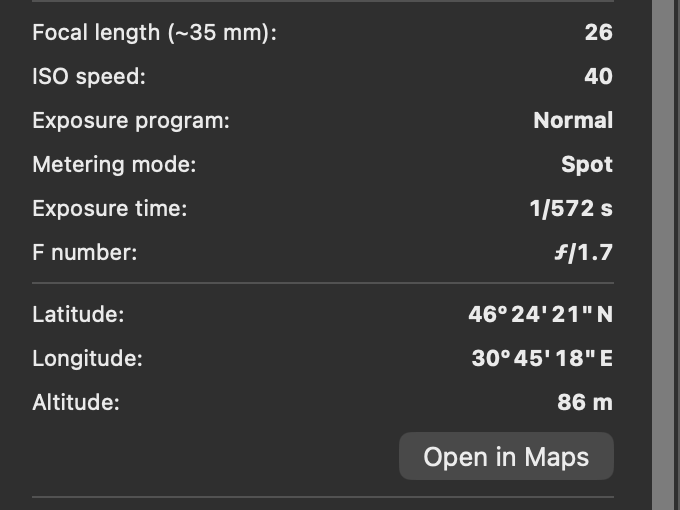680x510 pixels.
Task: Click the Longitude label
Action: point(87,358)
